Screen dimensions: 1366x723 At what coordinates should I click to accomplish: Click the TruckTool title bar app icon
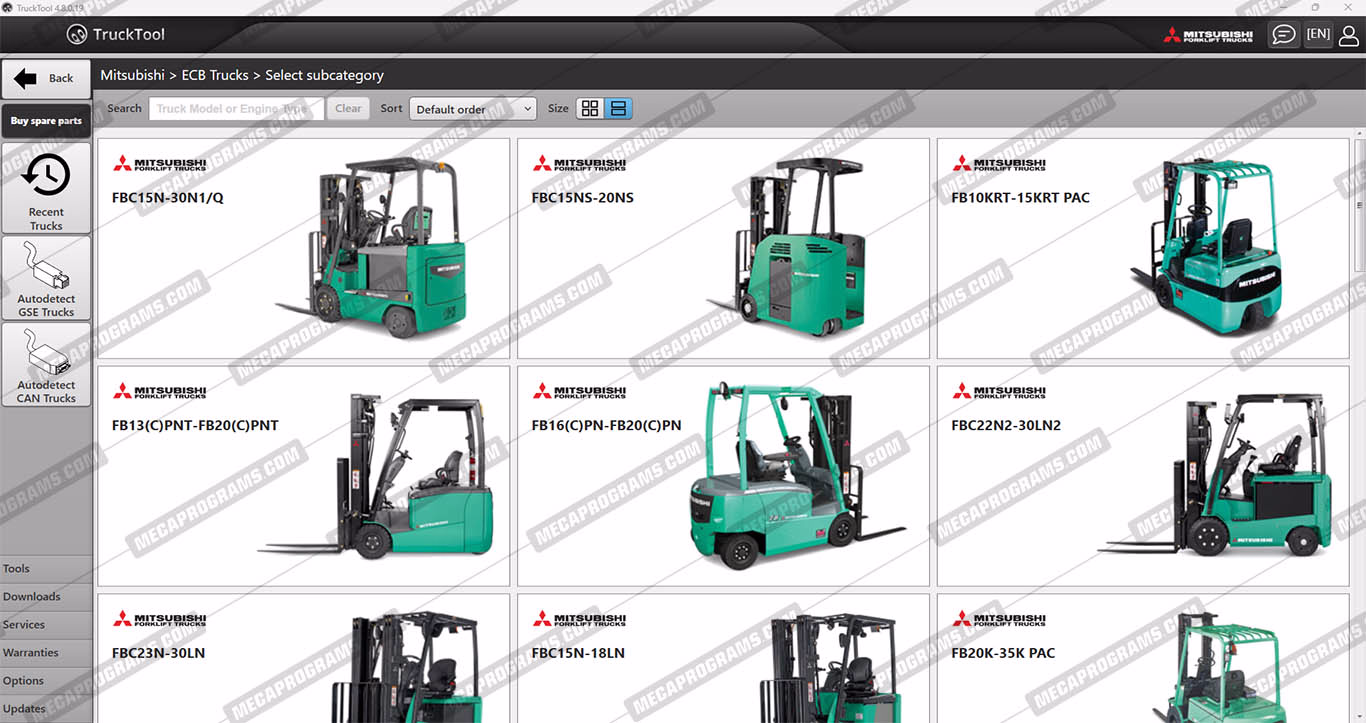7,7
